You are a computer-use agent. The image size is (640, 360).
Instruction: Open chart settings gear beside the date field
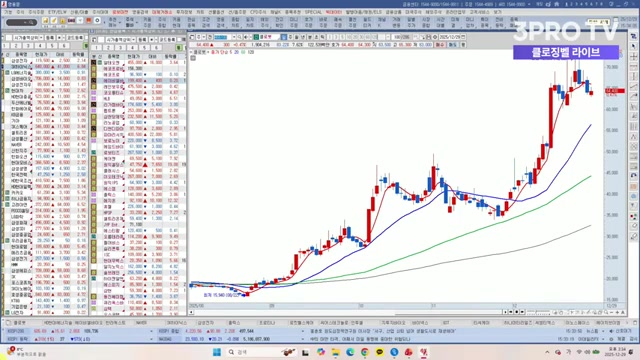point(435,37)
